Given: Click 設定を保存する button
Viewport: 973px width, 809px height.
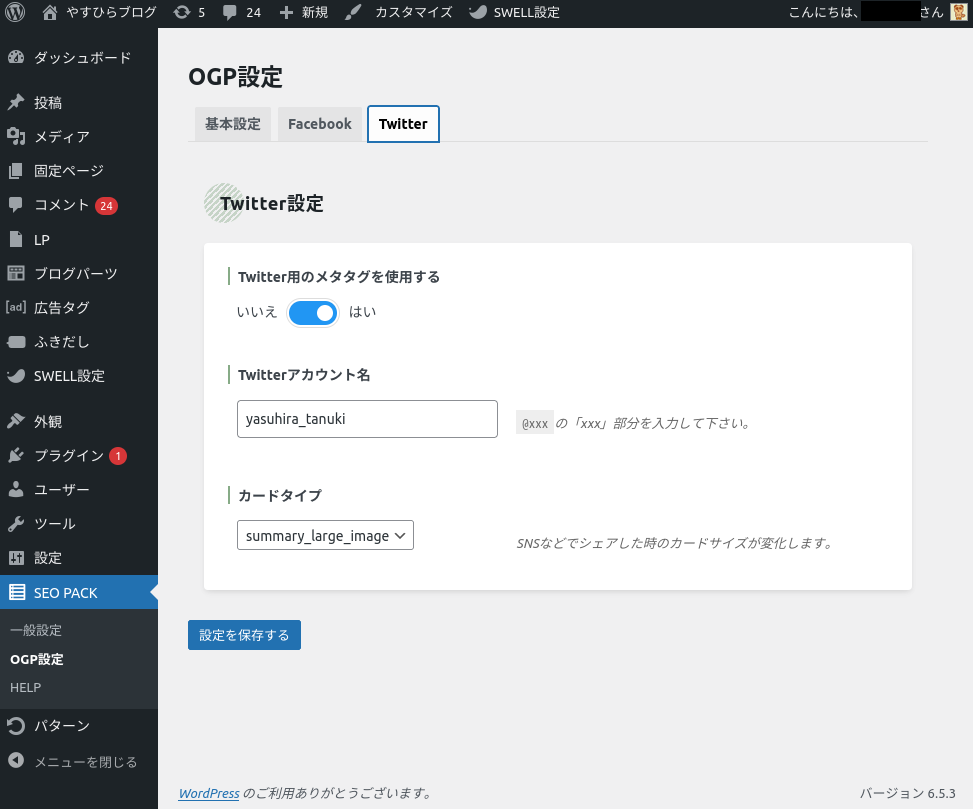Looking at the screenshot, I should pyautogui.click(x=244, y=636).
